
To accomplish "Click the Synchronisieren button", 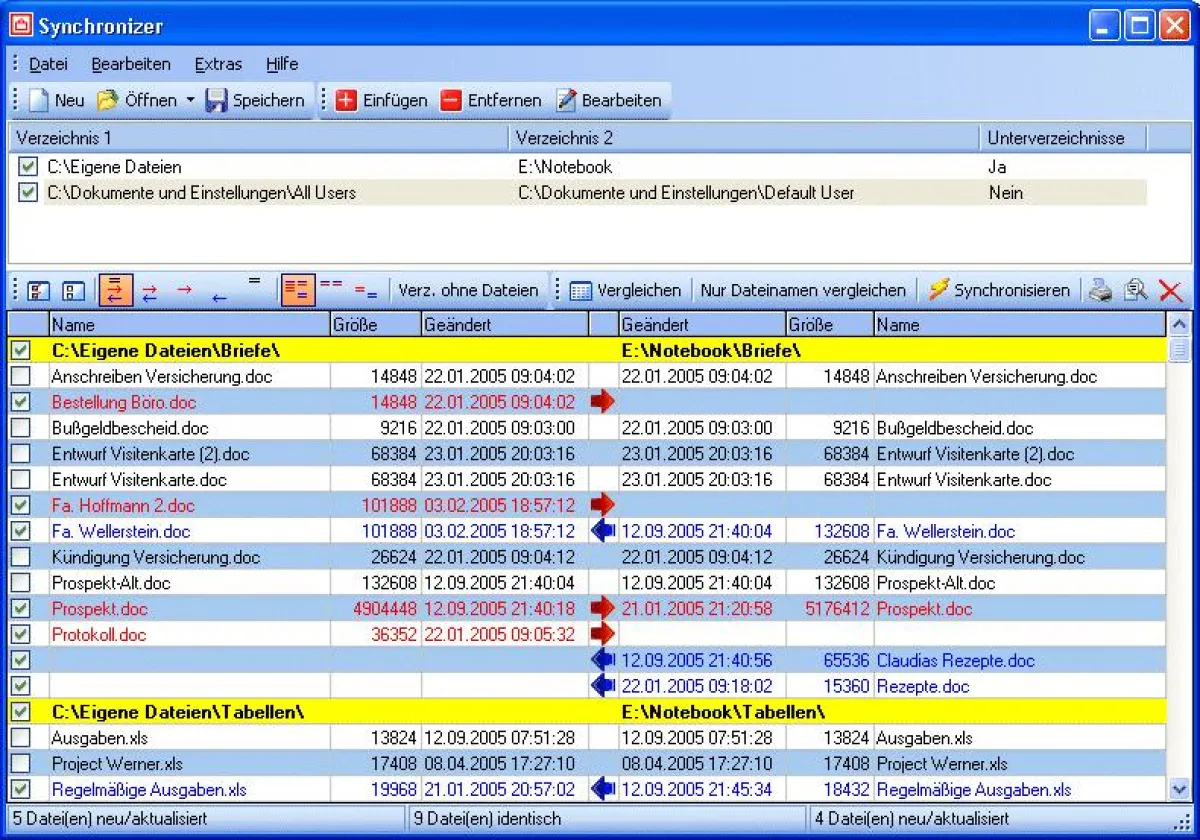I will tap(998, 290).
